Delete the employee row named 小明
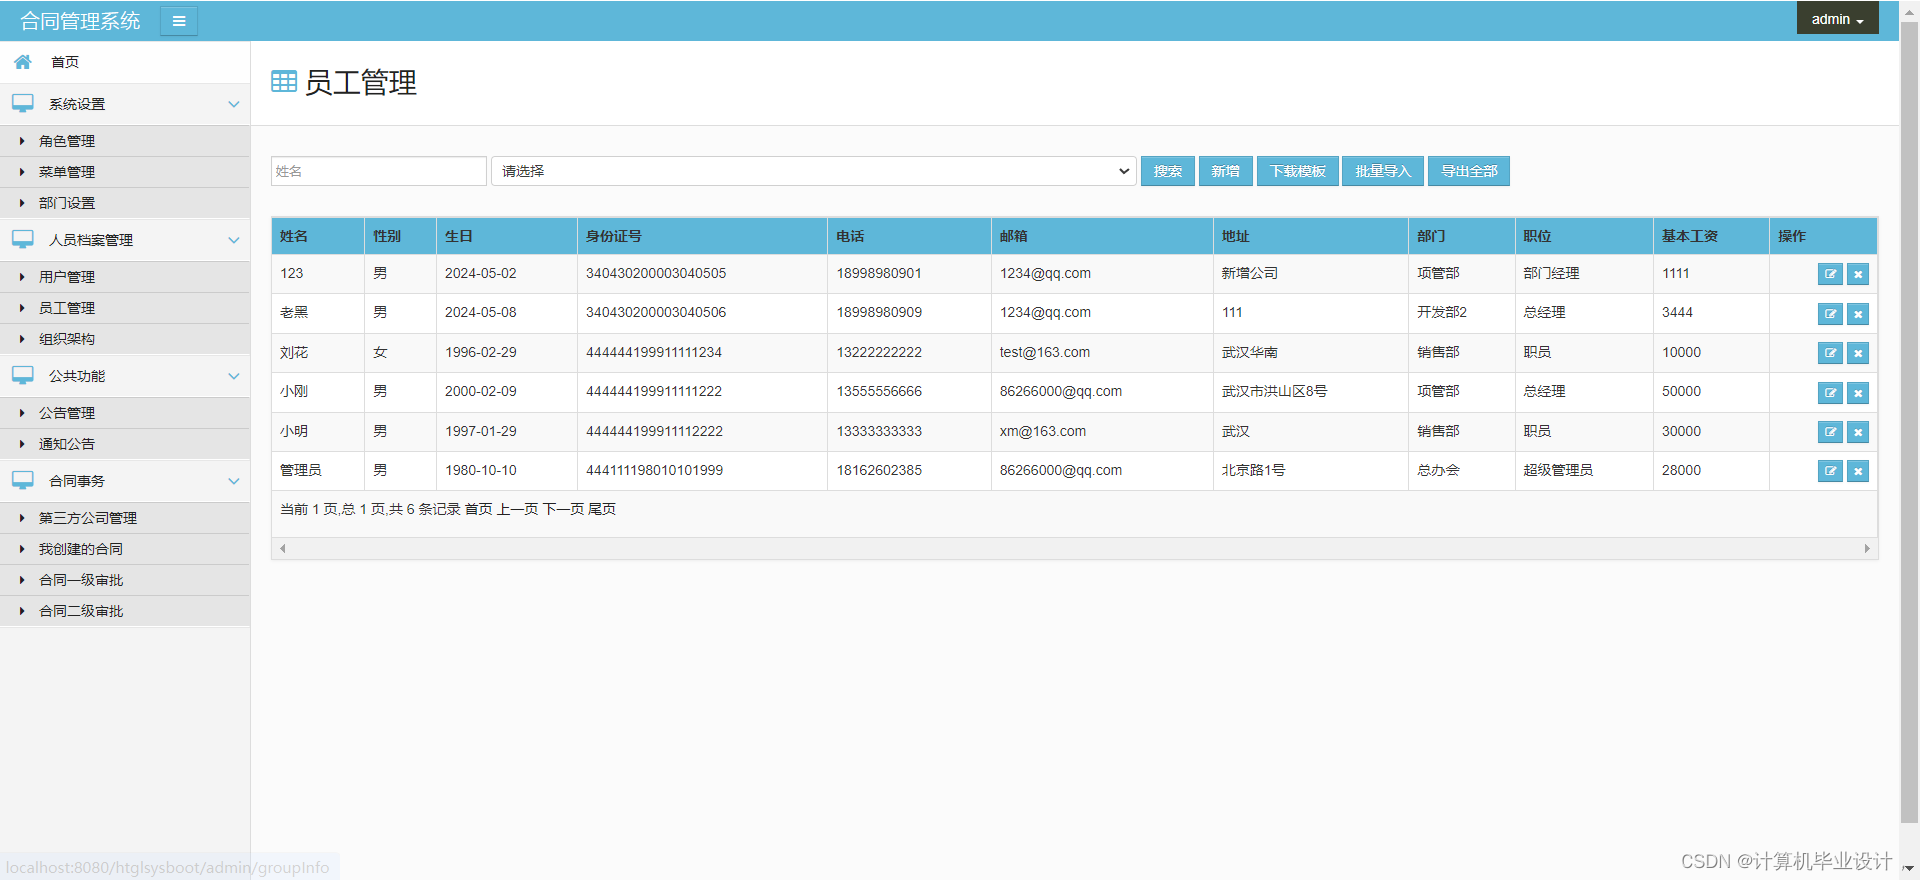 (x=1858, y=432)
